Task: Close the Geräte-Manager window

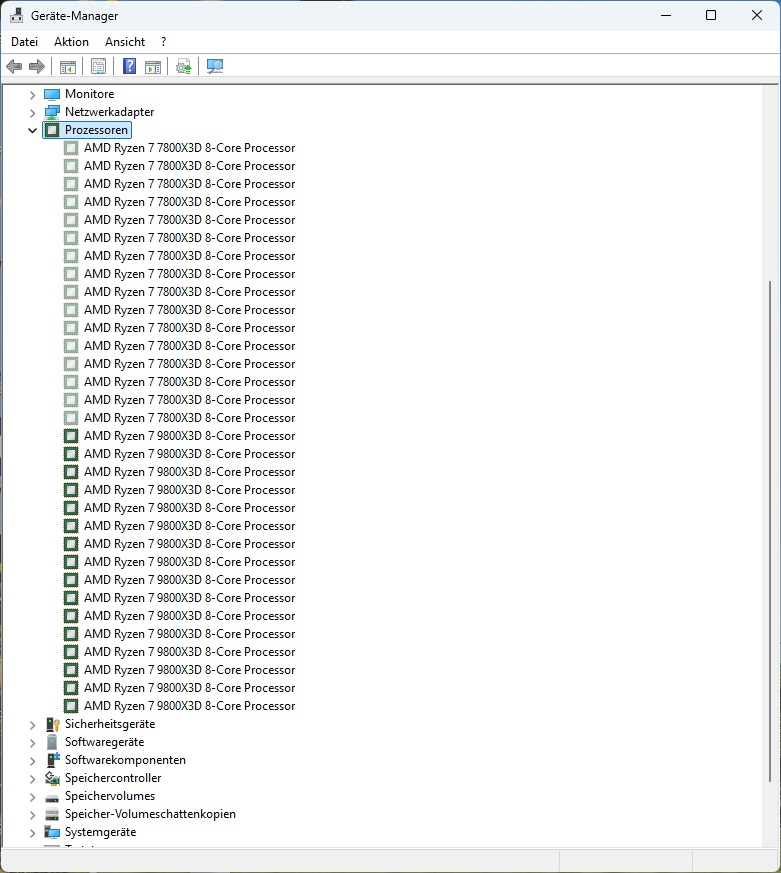Action: pos(757,16)
